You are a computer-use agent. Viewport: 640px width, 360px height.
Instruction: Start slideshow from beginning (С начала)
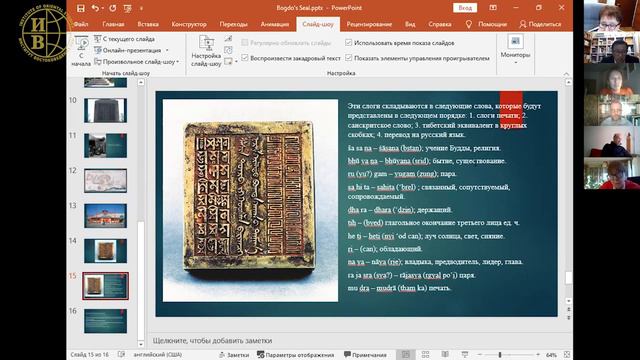[x=81, y=51]
